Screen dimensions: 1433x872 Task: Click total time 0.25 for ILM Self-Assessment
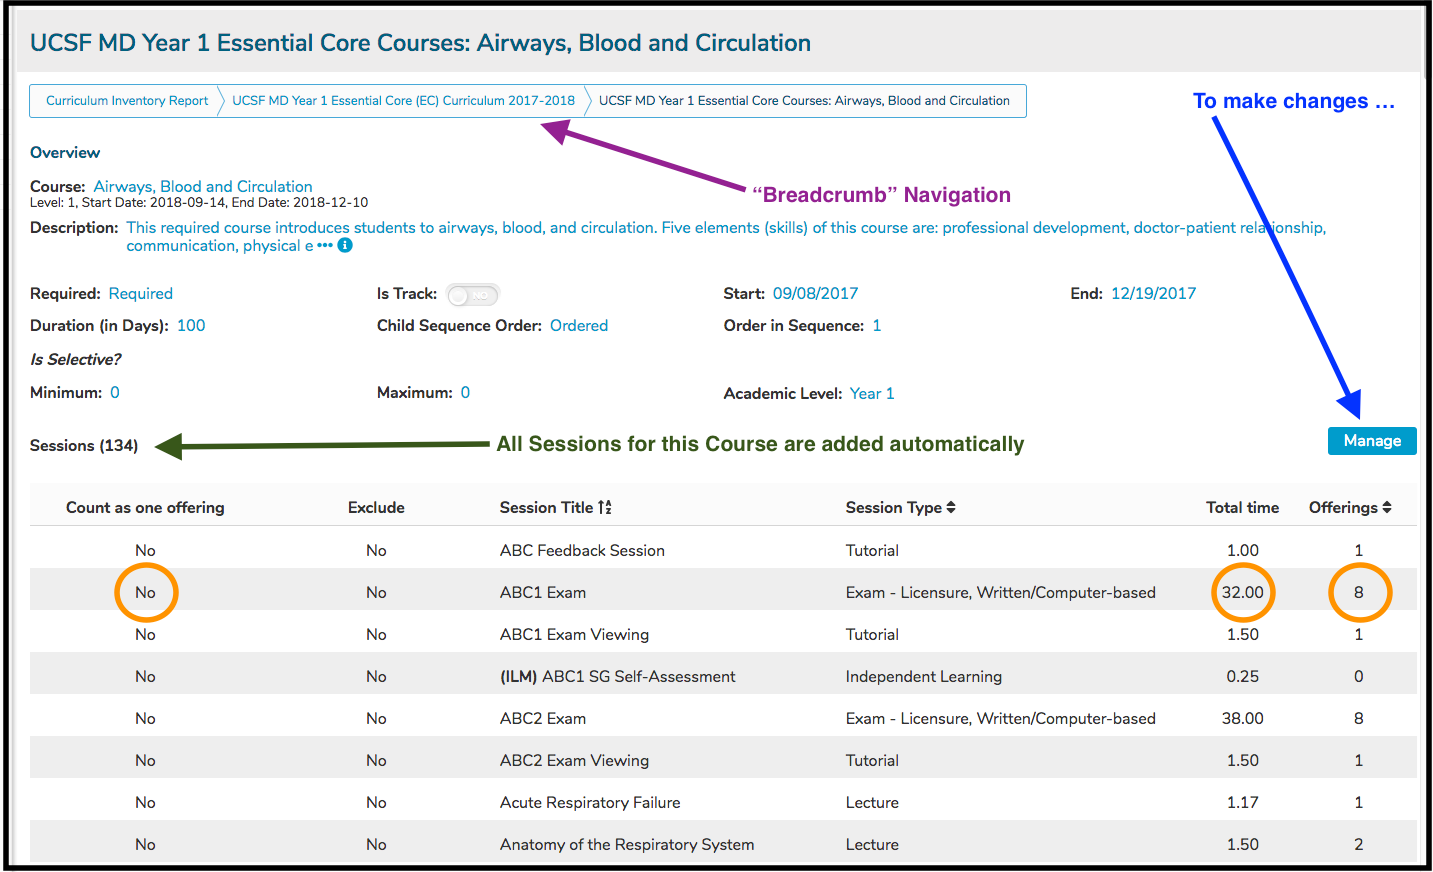[x=1242, y=676]
